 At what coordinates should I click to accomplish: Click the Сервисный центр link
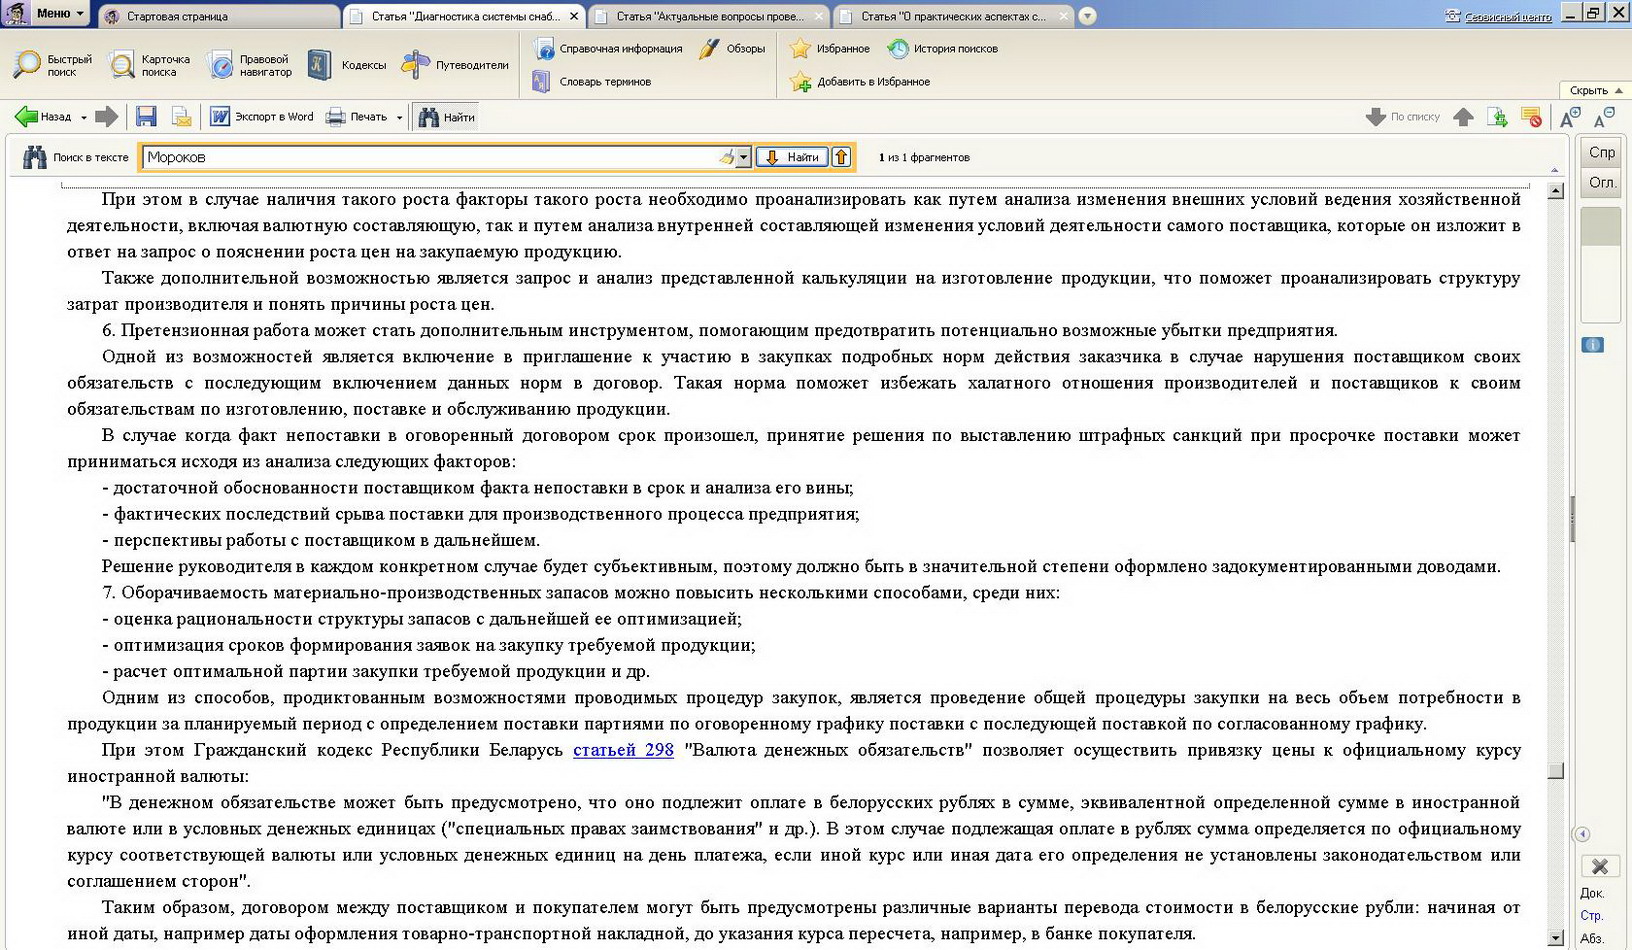coord(1507,16)
